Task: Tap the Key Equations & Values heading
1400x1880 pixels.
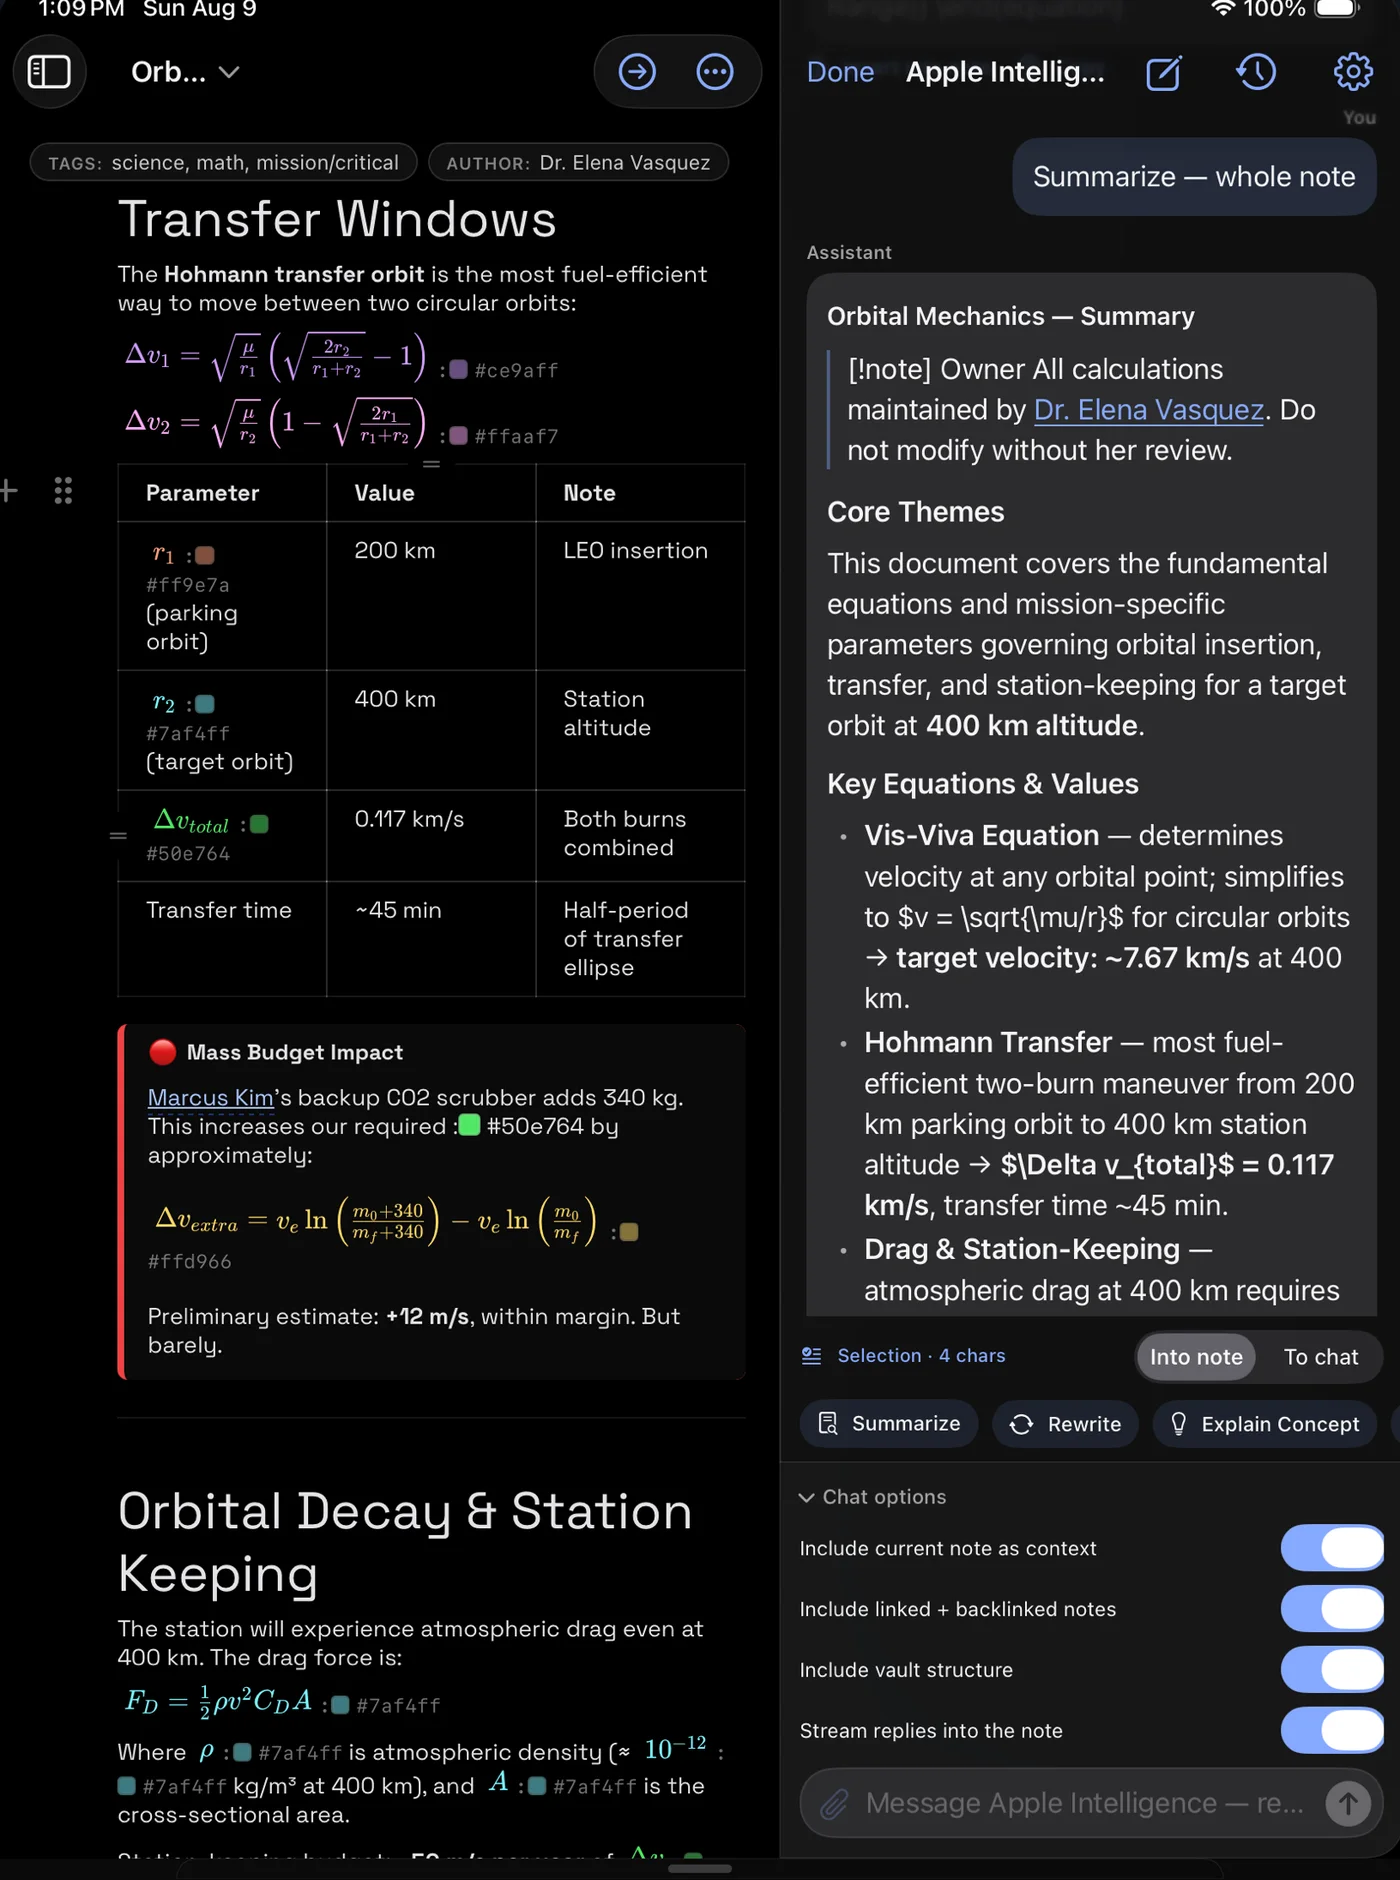Action: pyautogui.click(x=982, y=784)
